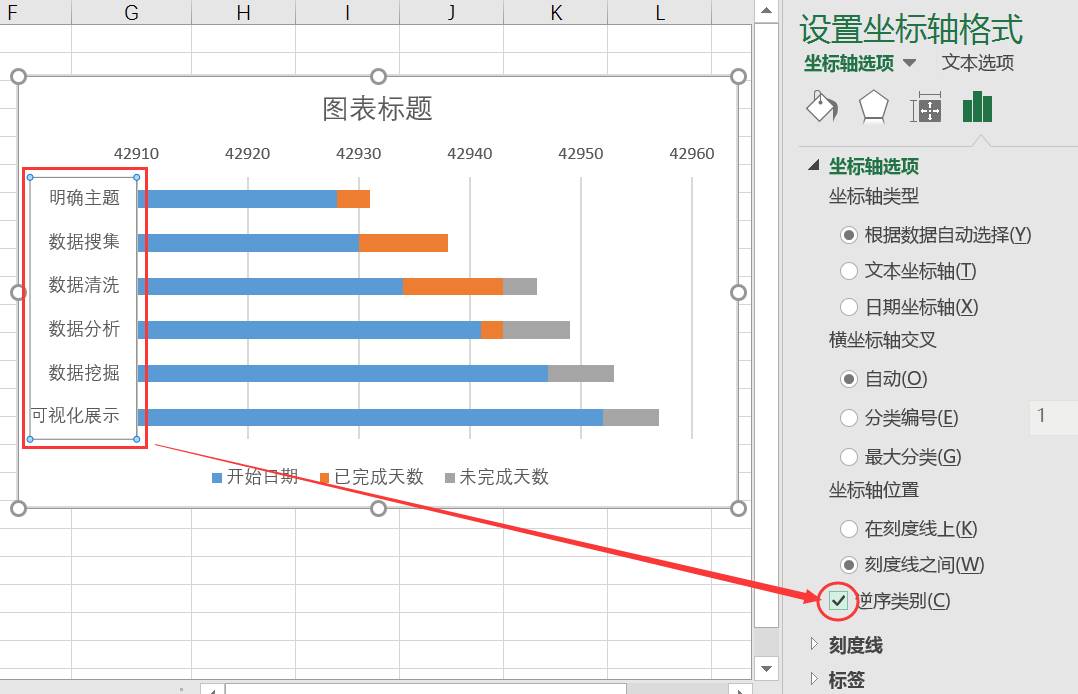Screen dimensions: 1078x694
Task: Click the blue bar for 可视化展示
Action: point(371,418)
